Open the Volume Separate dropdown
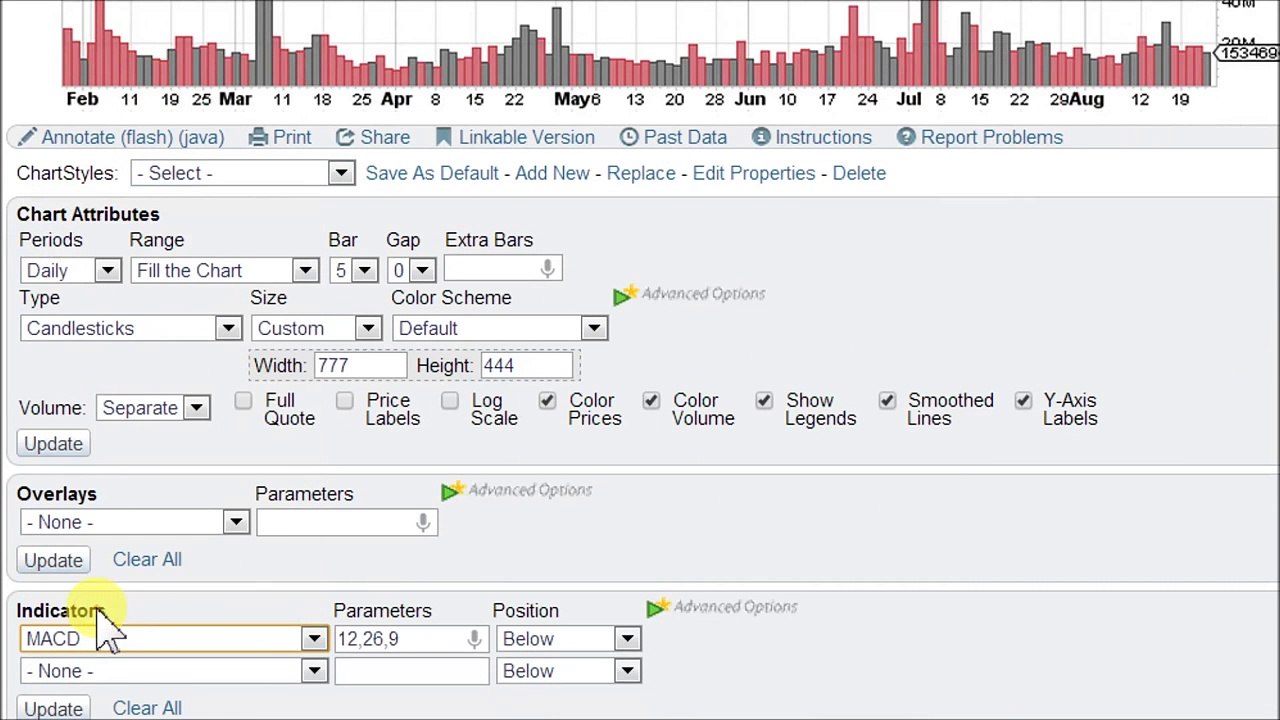Image resolution: width=1280 pixels, height=720 pixels. click(x=154, y=408)
